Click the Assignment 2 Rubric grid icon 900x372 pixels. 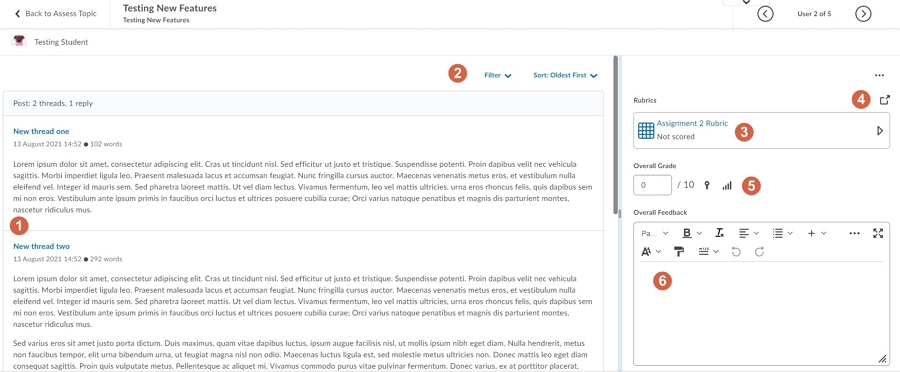click(x=646, y=130)
